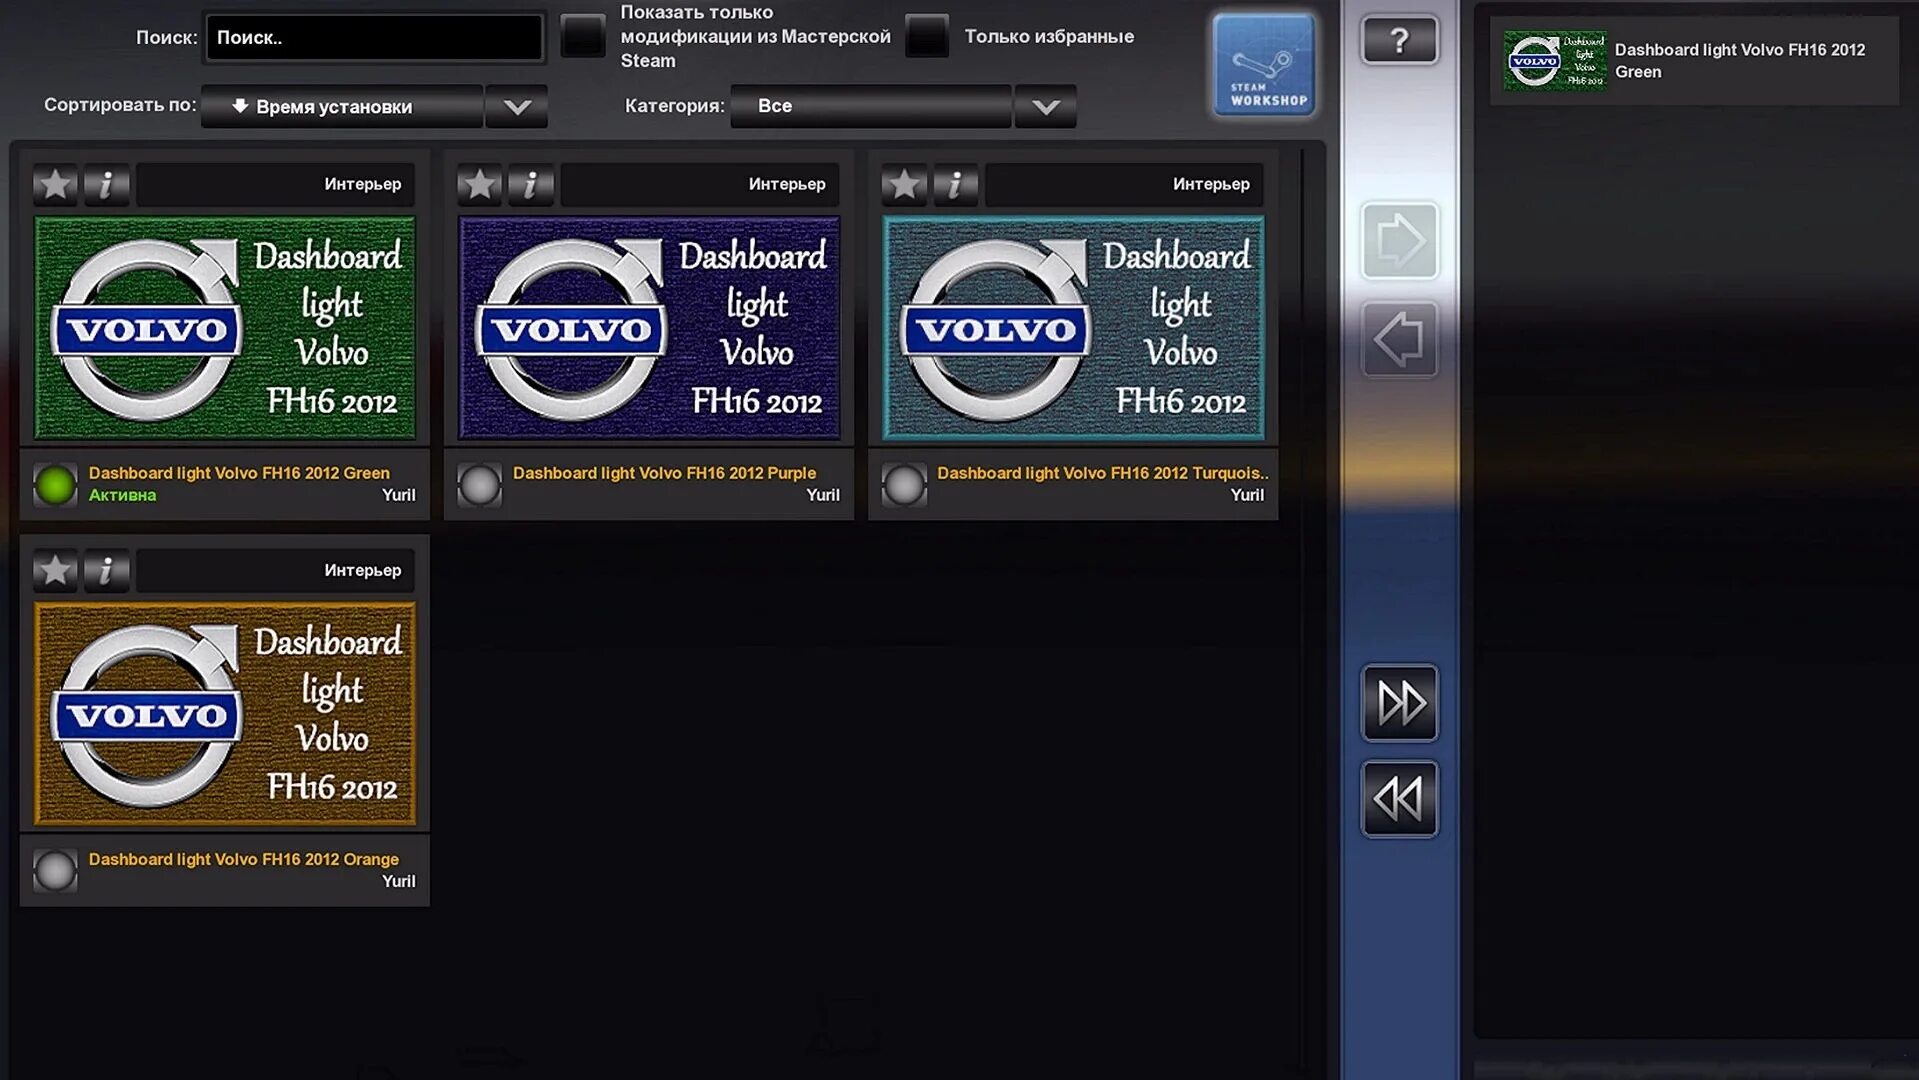Move selected mod right to active list
The height and width of the screenshot is (1080, 1919).
[x=1399, y=241]
